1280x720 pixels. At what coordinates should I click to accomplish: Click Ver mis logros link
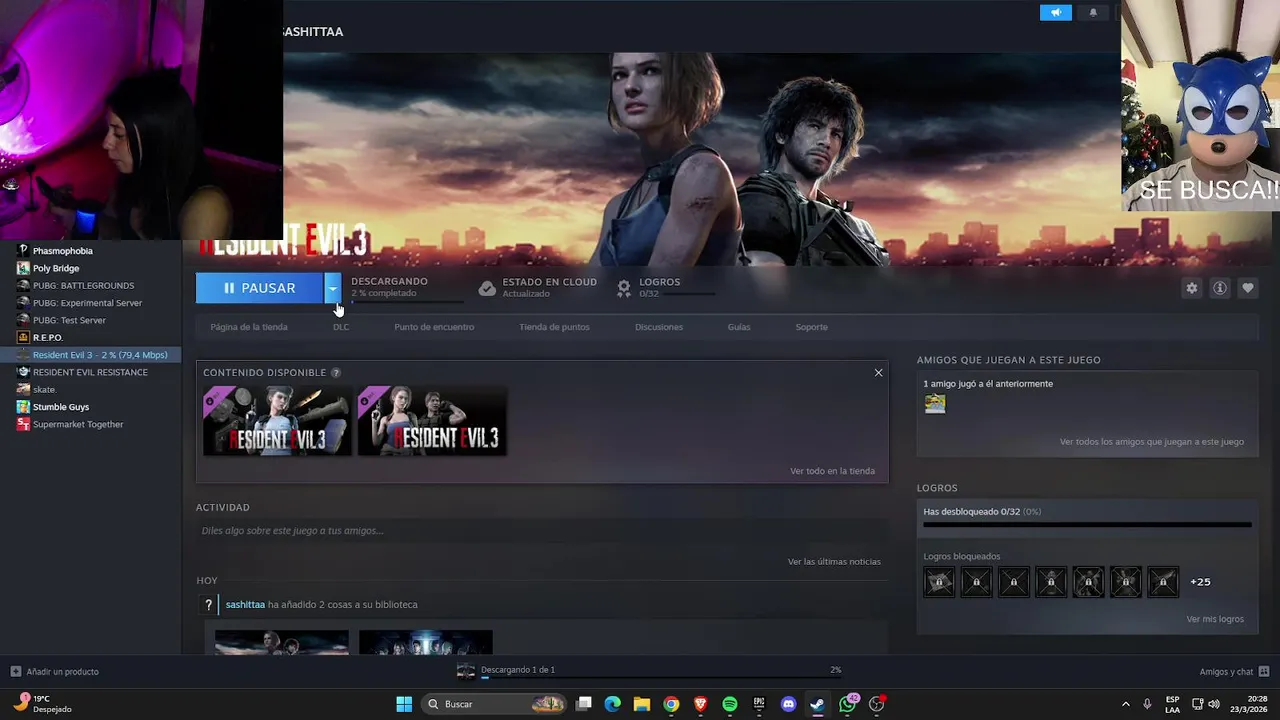click(1215, 619)
